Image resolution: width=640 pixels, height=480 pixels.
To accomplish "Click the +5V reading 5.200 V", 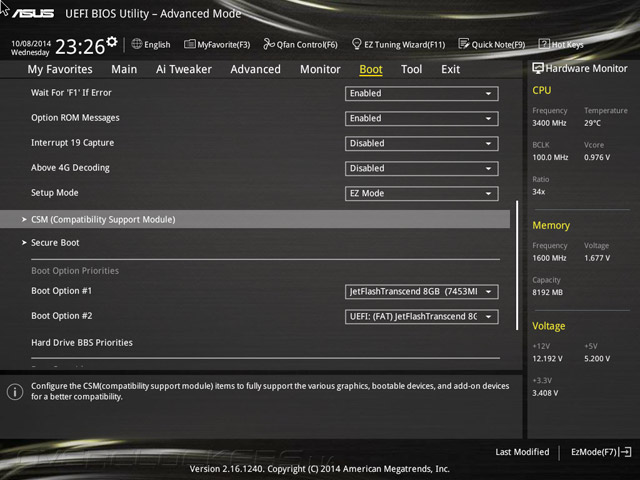I will click(597, 358).
